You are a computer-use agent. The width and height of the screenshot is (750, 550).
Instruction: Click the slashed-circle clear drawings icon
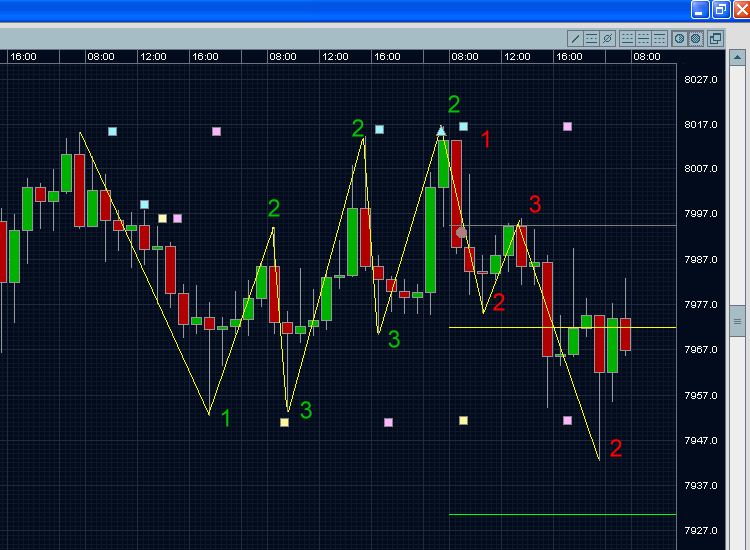click(607, 38)
